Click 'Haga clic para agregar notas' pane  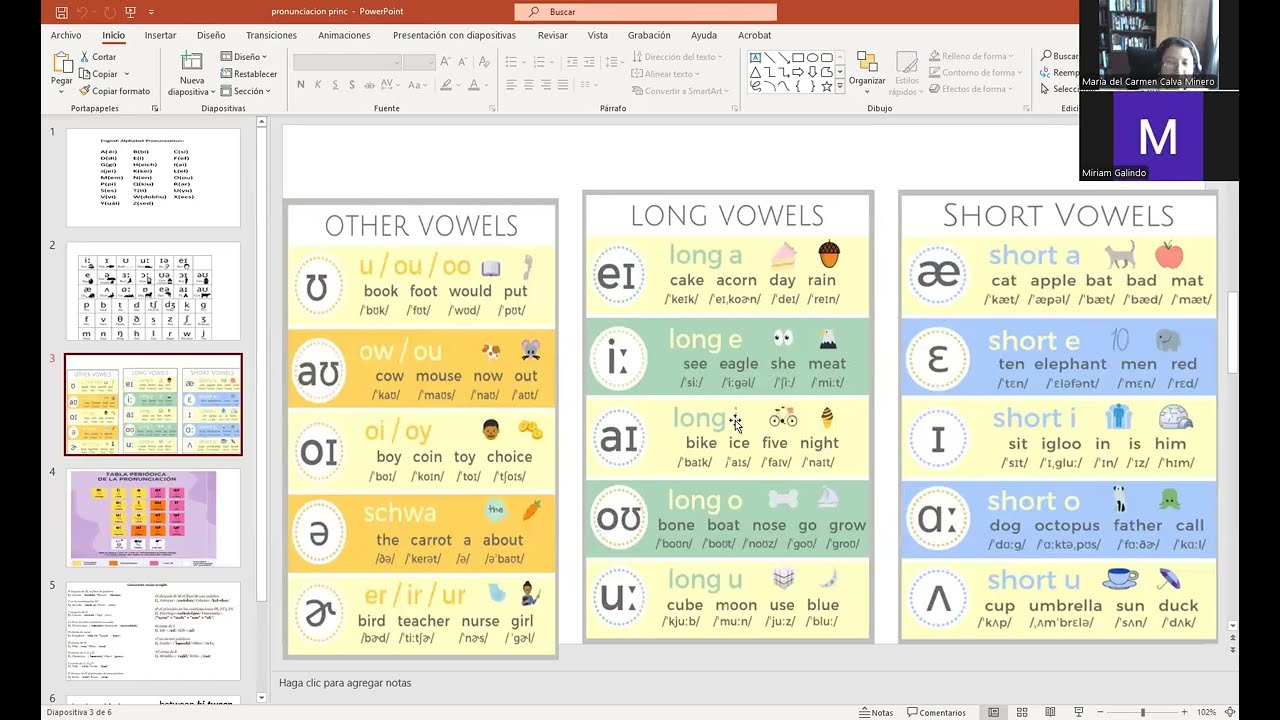coord(345,683)
